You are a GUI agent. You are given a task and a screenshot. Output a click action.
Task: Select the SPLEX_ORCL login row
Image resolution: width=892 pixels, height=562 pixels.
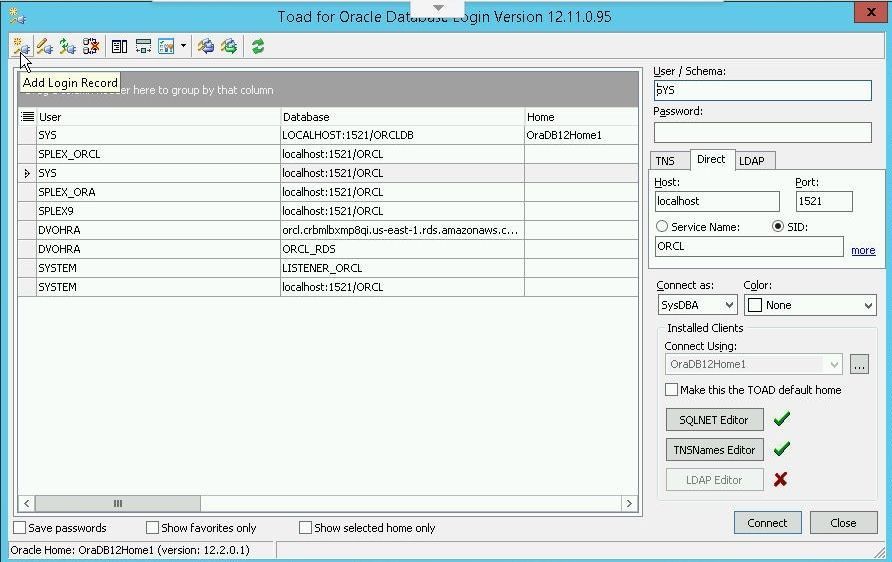click(x=328, y=154)
